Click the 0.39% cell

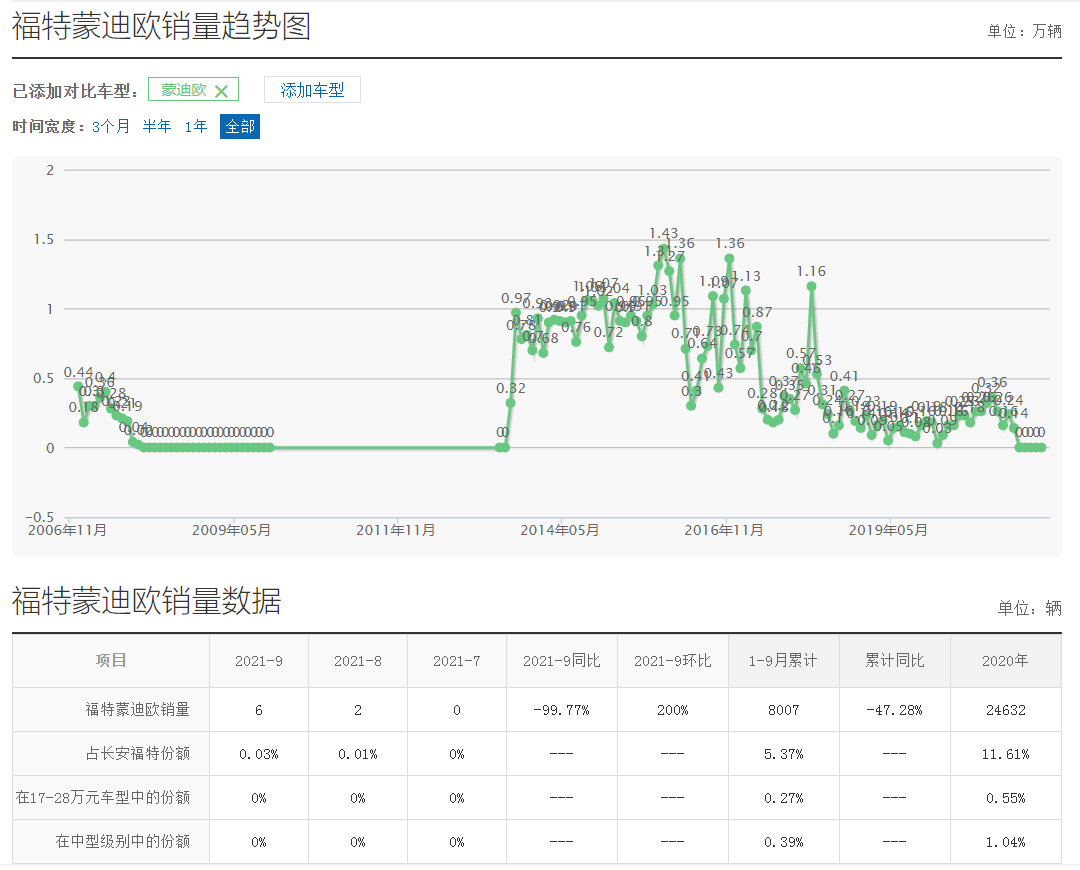tap(784, 842)
